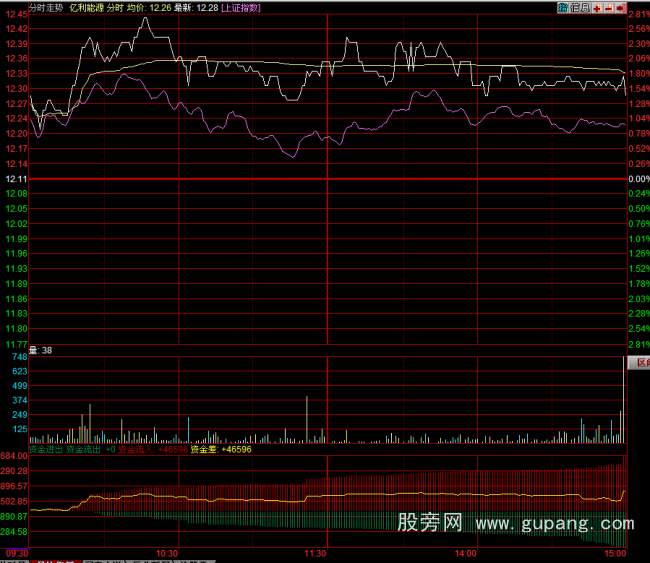Click the 资金差: +46596 label
Image resolution: width=650 pixels, height=563 pixels.
221,449
